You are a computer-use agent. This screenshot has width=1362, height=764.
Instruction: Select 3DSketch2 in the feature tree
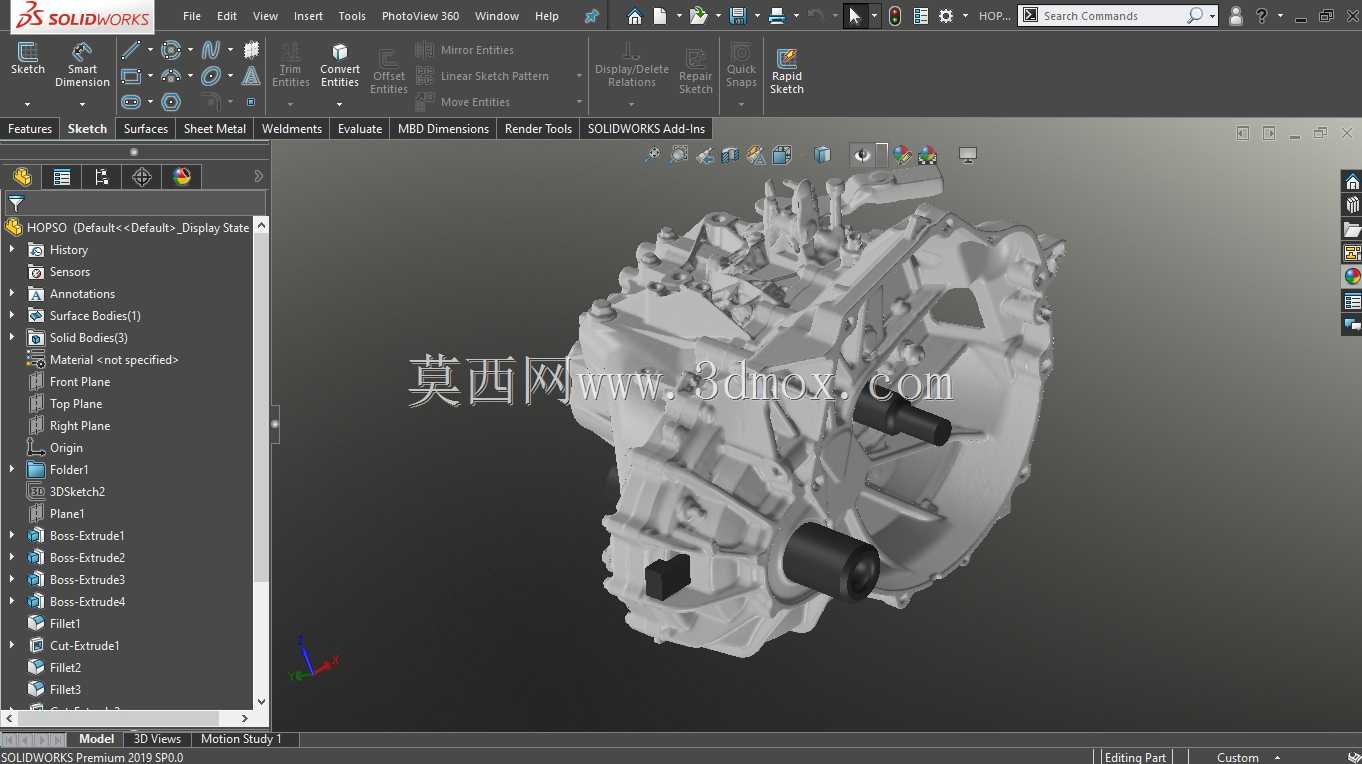click(x=77, y=492)
